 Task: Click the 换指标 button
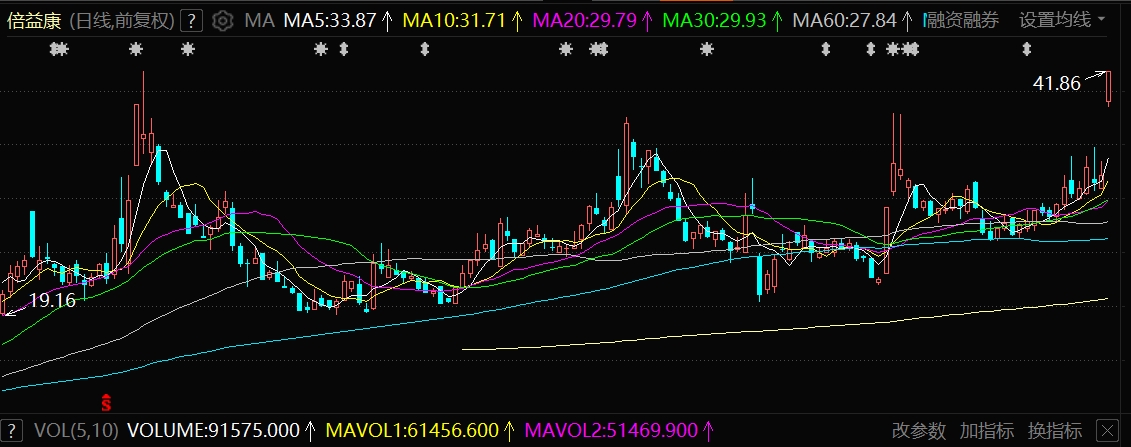pos(1054,431)
